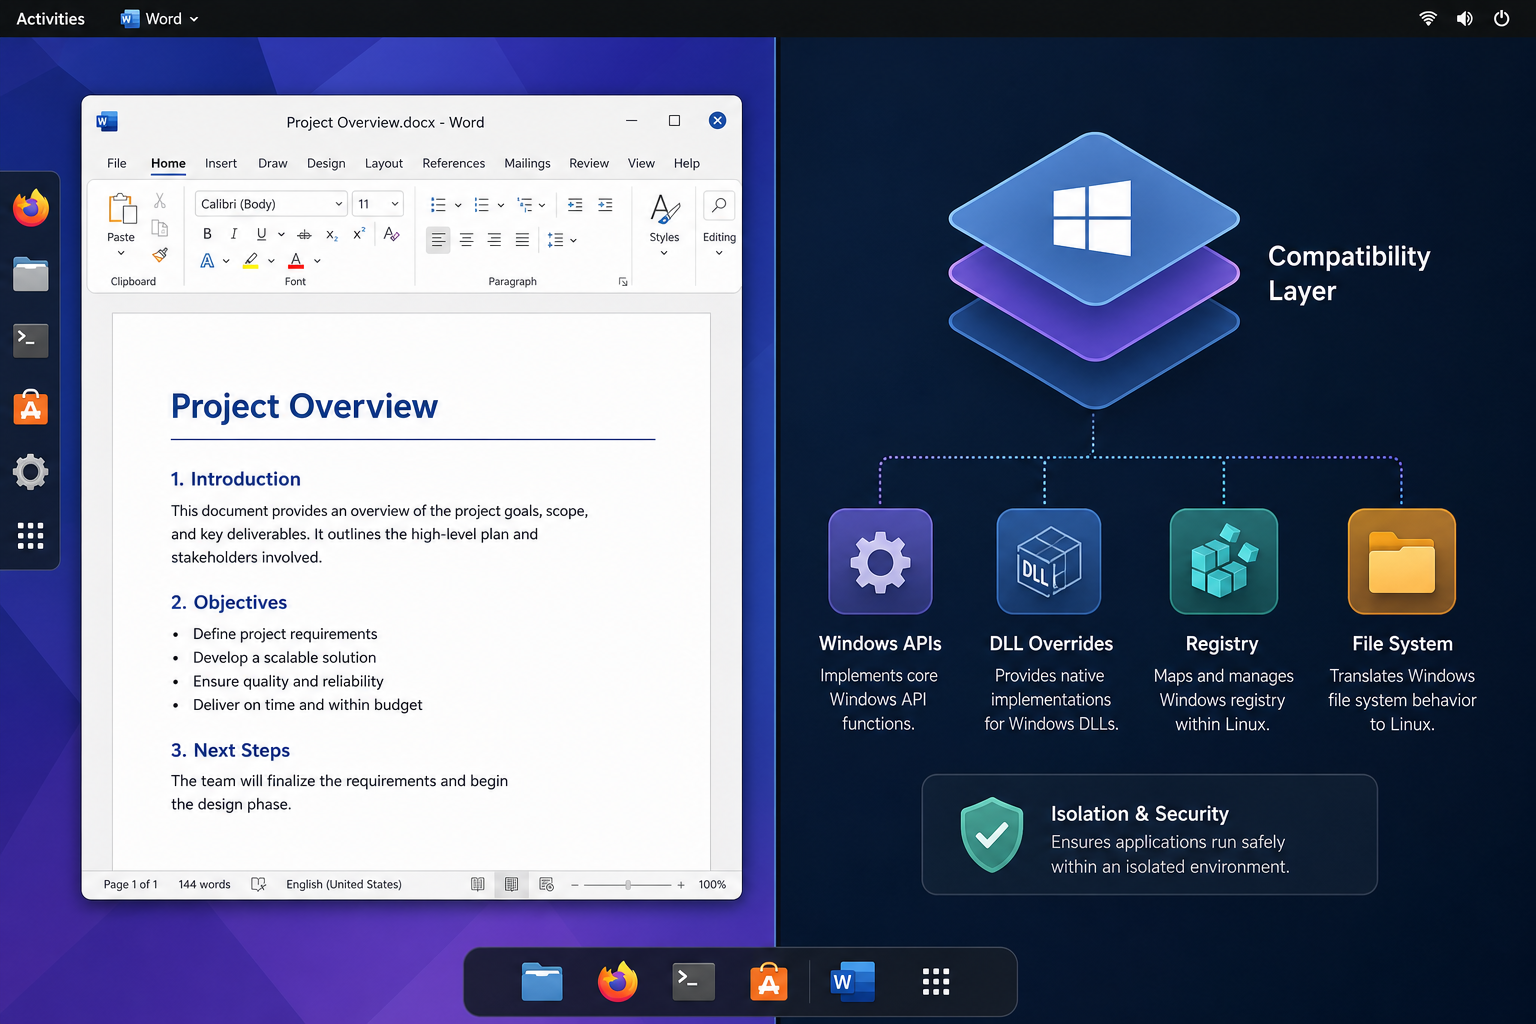Viewport: 1536px width, 1024px height.
Task: Switch to the Layout tab
Action: (x=384, y=163)
